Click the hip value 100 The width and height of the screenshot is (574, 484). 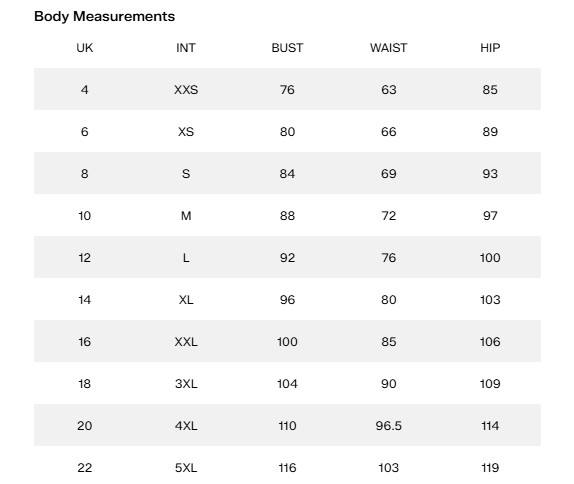pos(490,258)
